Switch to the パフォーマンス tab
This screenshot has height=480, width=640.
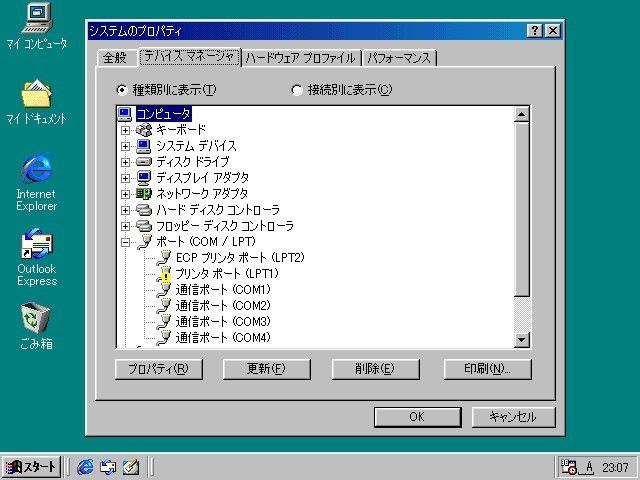399,58
